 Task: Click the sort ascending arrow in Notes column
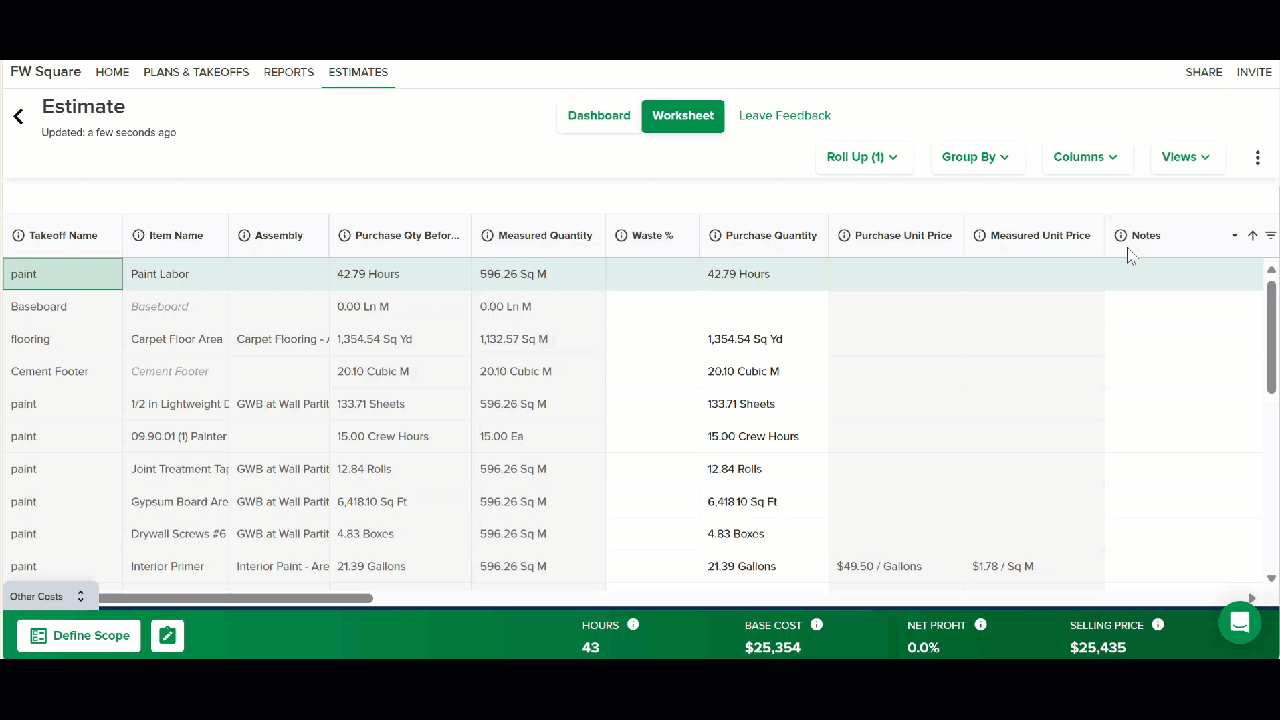pyautogui.click(x=1252, y=236)
